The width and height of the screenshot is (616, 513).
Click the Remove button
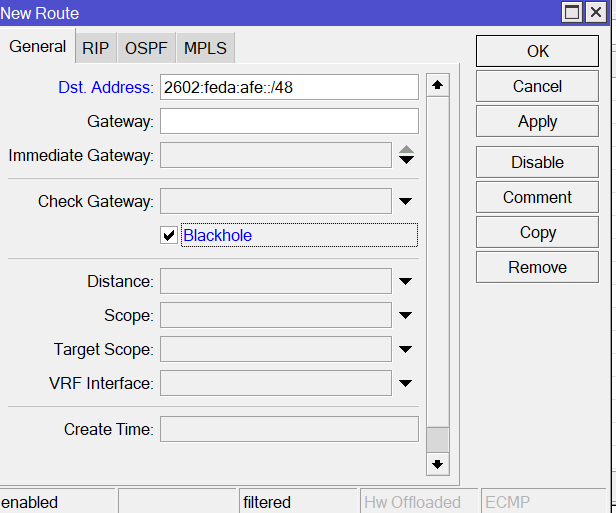click(x=537, y=267)
